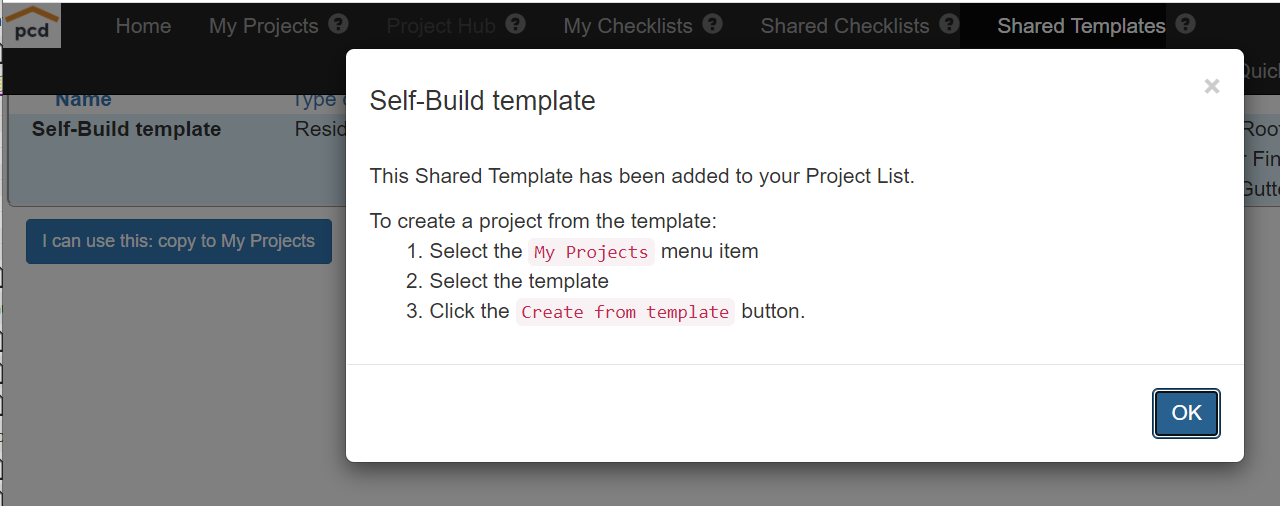Dismiss the dialog with the X icon
Screen dimensions: 1280x506
(x=1212, y=87)
